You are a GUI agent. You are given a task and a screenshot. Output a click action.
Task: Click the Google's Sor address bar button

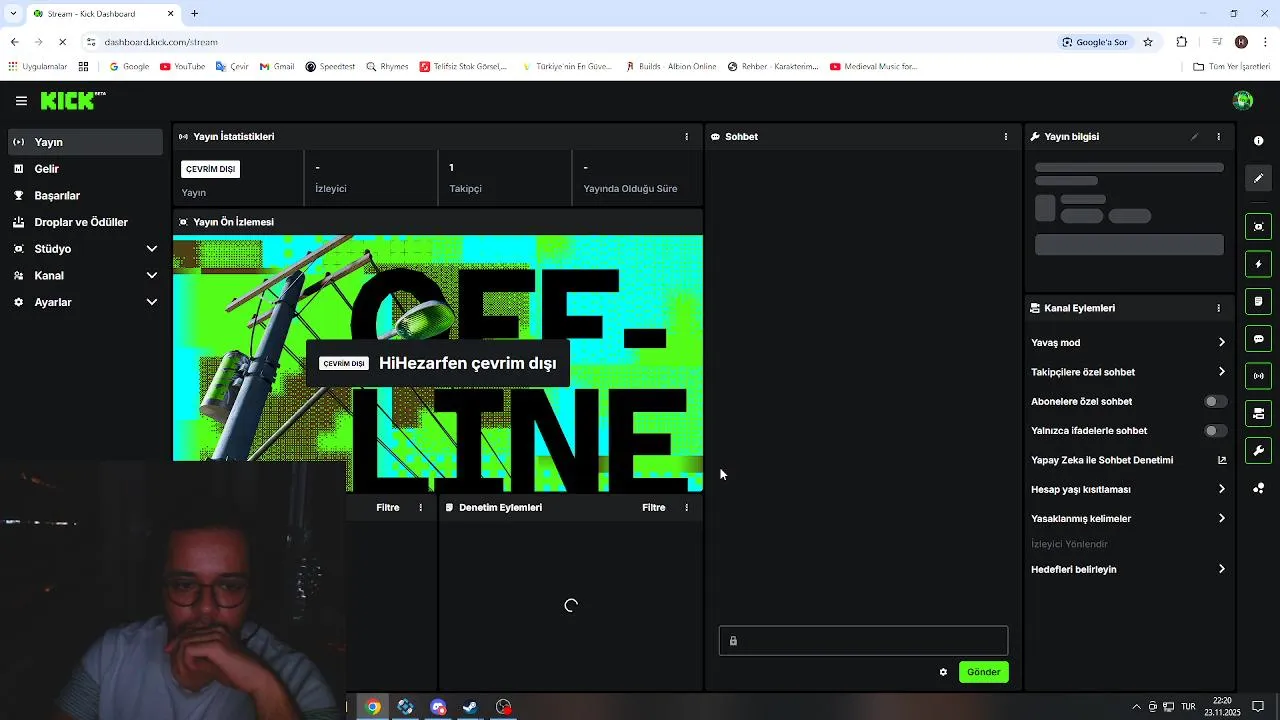coord(1095,42)
